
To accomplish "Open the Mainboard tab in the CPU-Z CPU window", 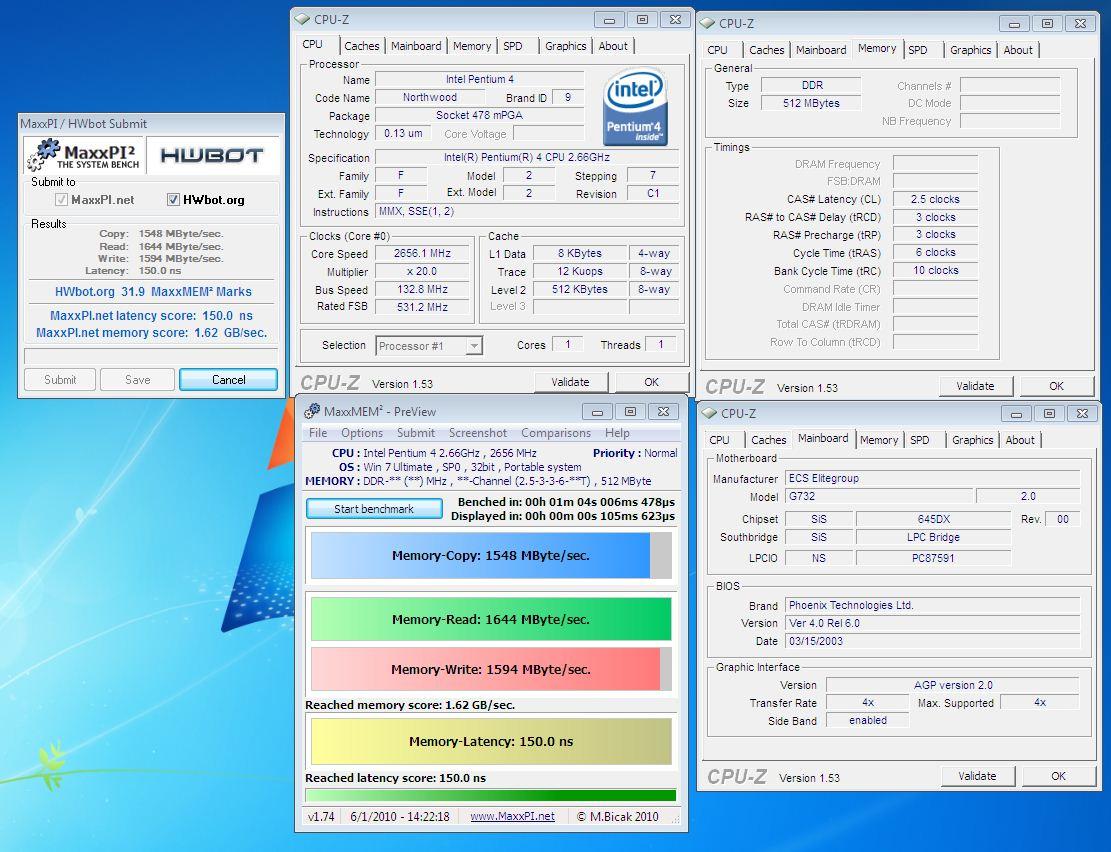I will [x=416, y=46].
